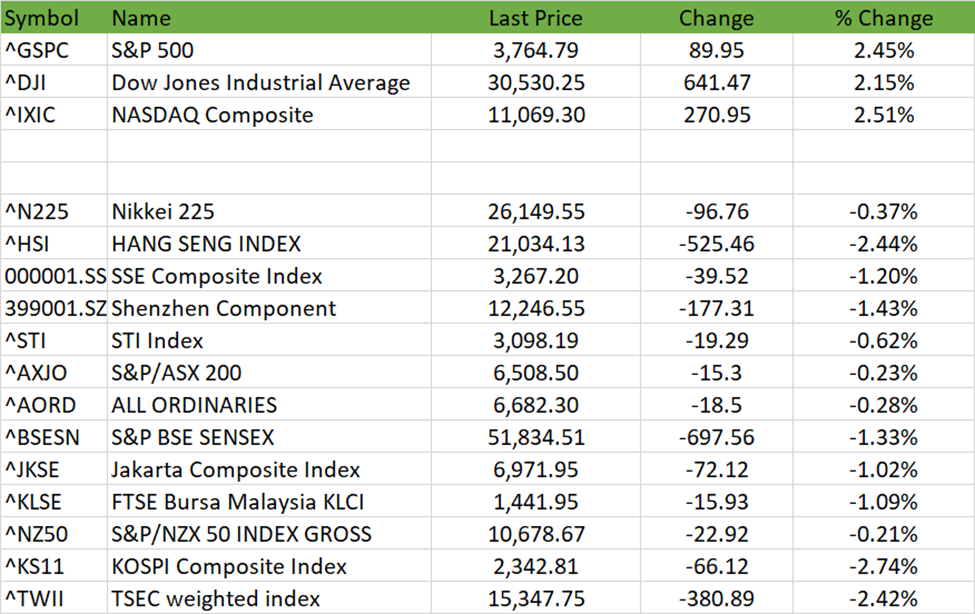Click the '^IXIC' symbol cell

[54, 114]
